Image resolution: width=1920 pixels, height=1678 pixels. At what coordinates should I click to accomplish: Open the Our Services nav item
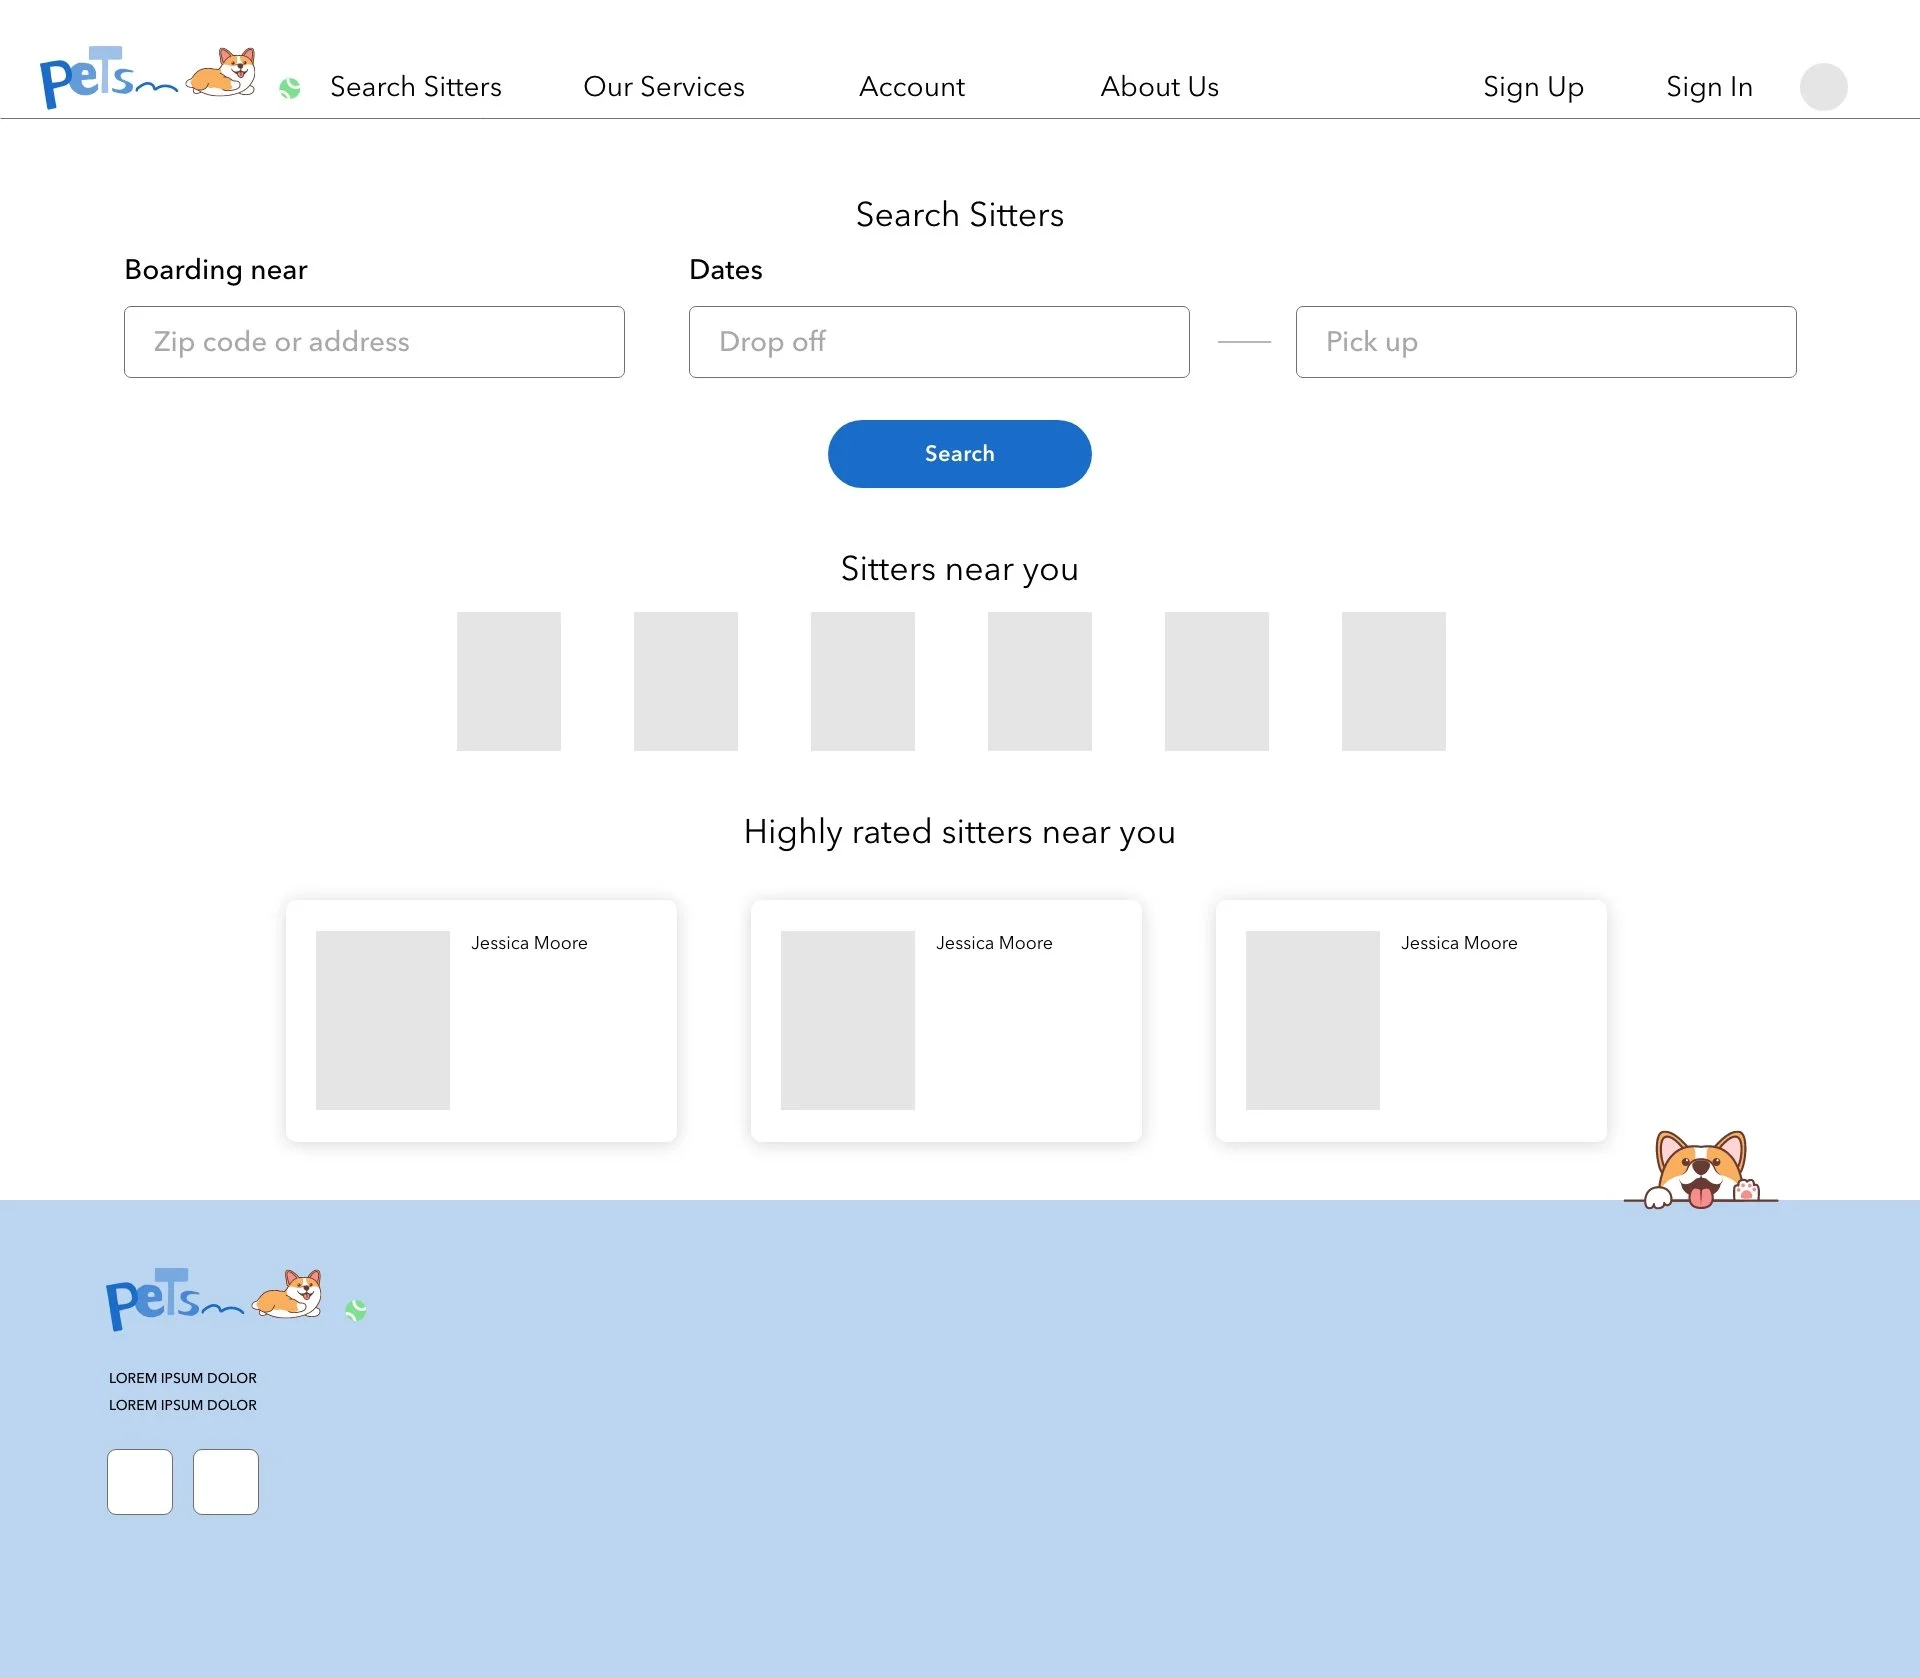pos(664,87)
